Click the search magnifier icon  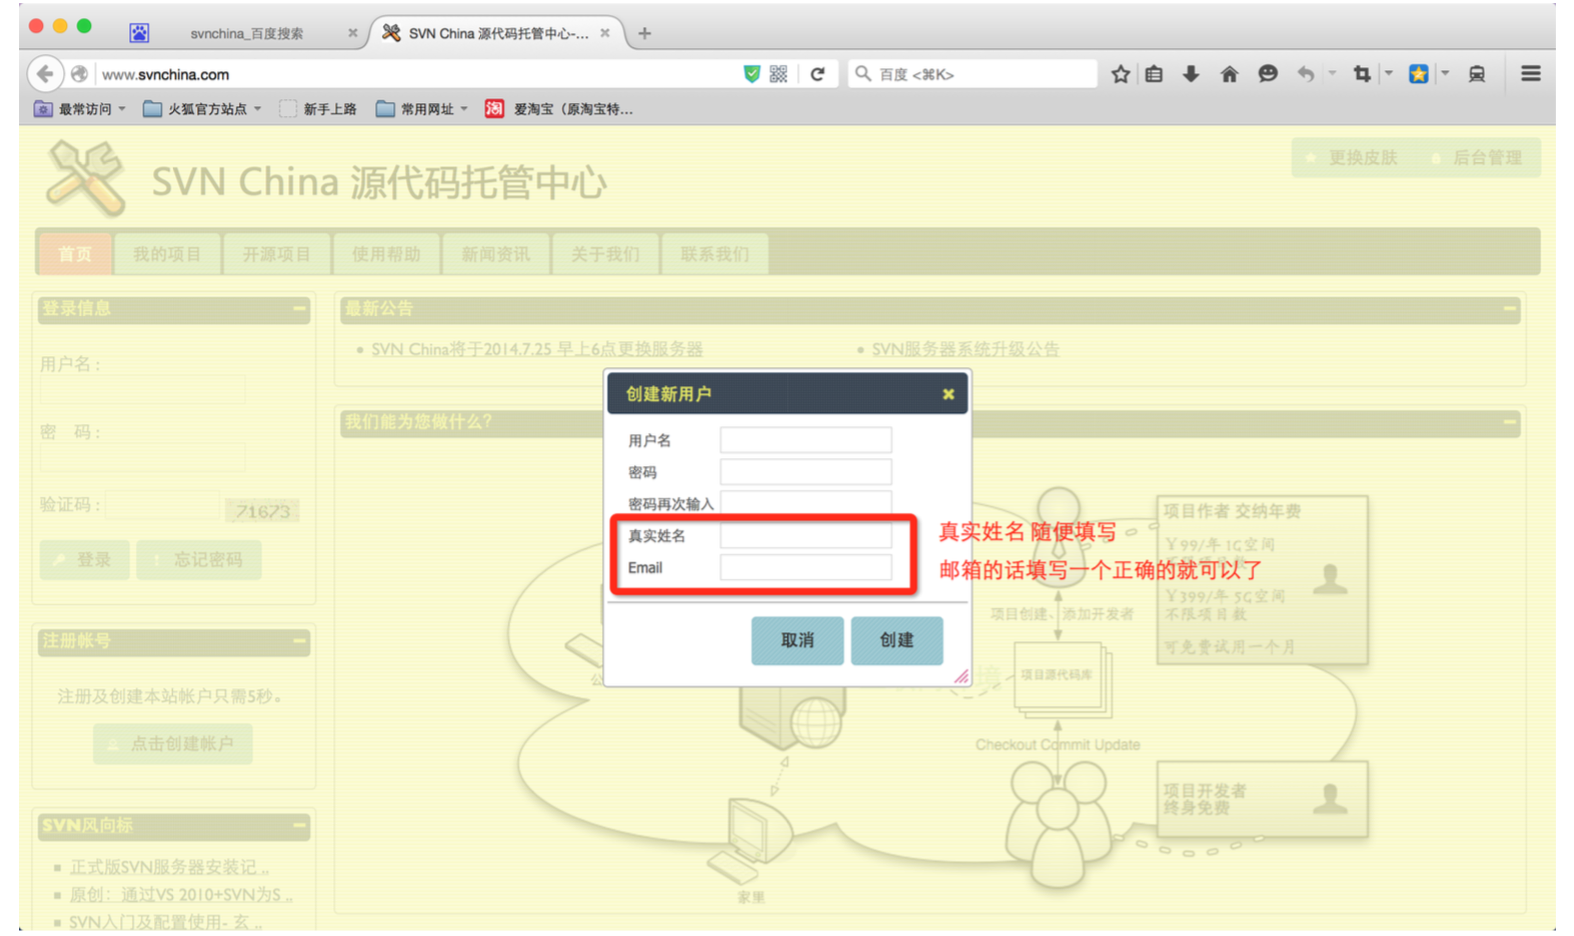pyautogui.click(x=863, y=74)
